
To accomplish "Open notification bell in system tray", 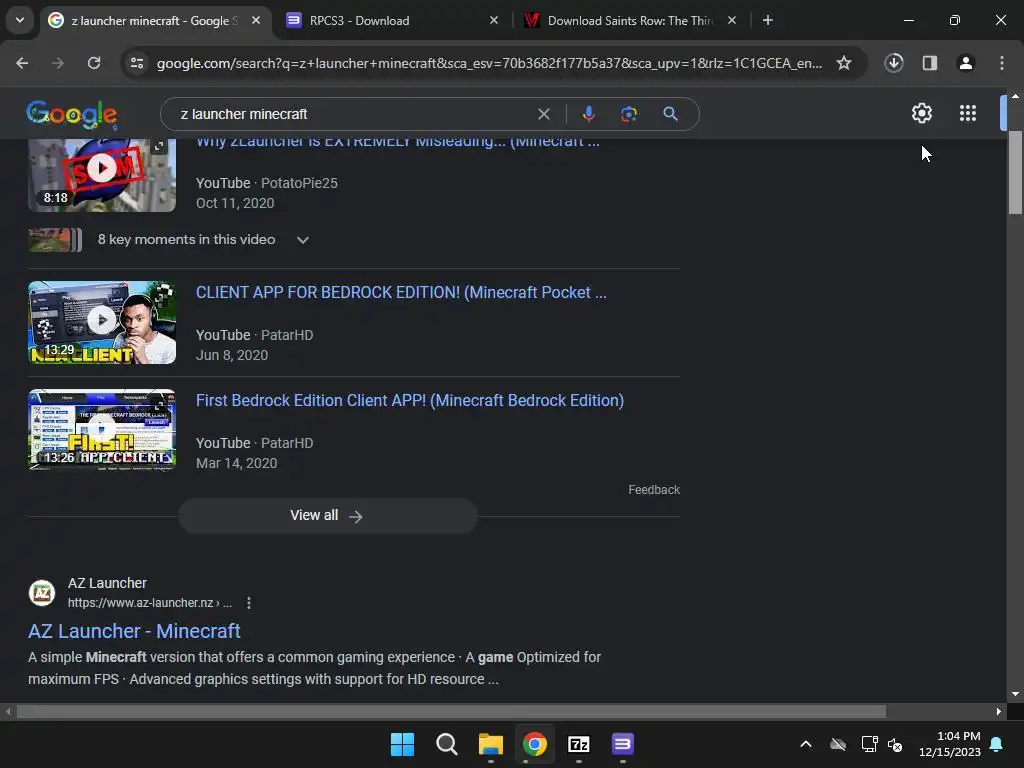I will coord(997,744).
